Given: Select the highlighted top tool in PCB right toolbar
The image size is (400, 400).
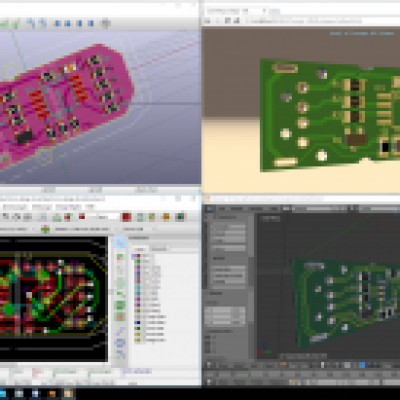Looking at the screenshot, I should point(120,243).
